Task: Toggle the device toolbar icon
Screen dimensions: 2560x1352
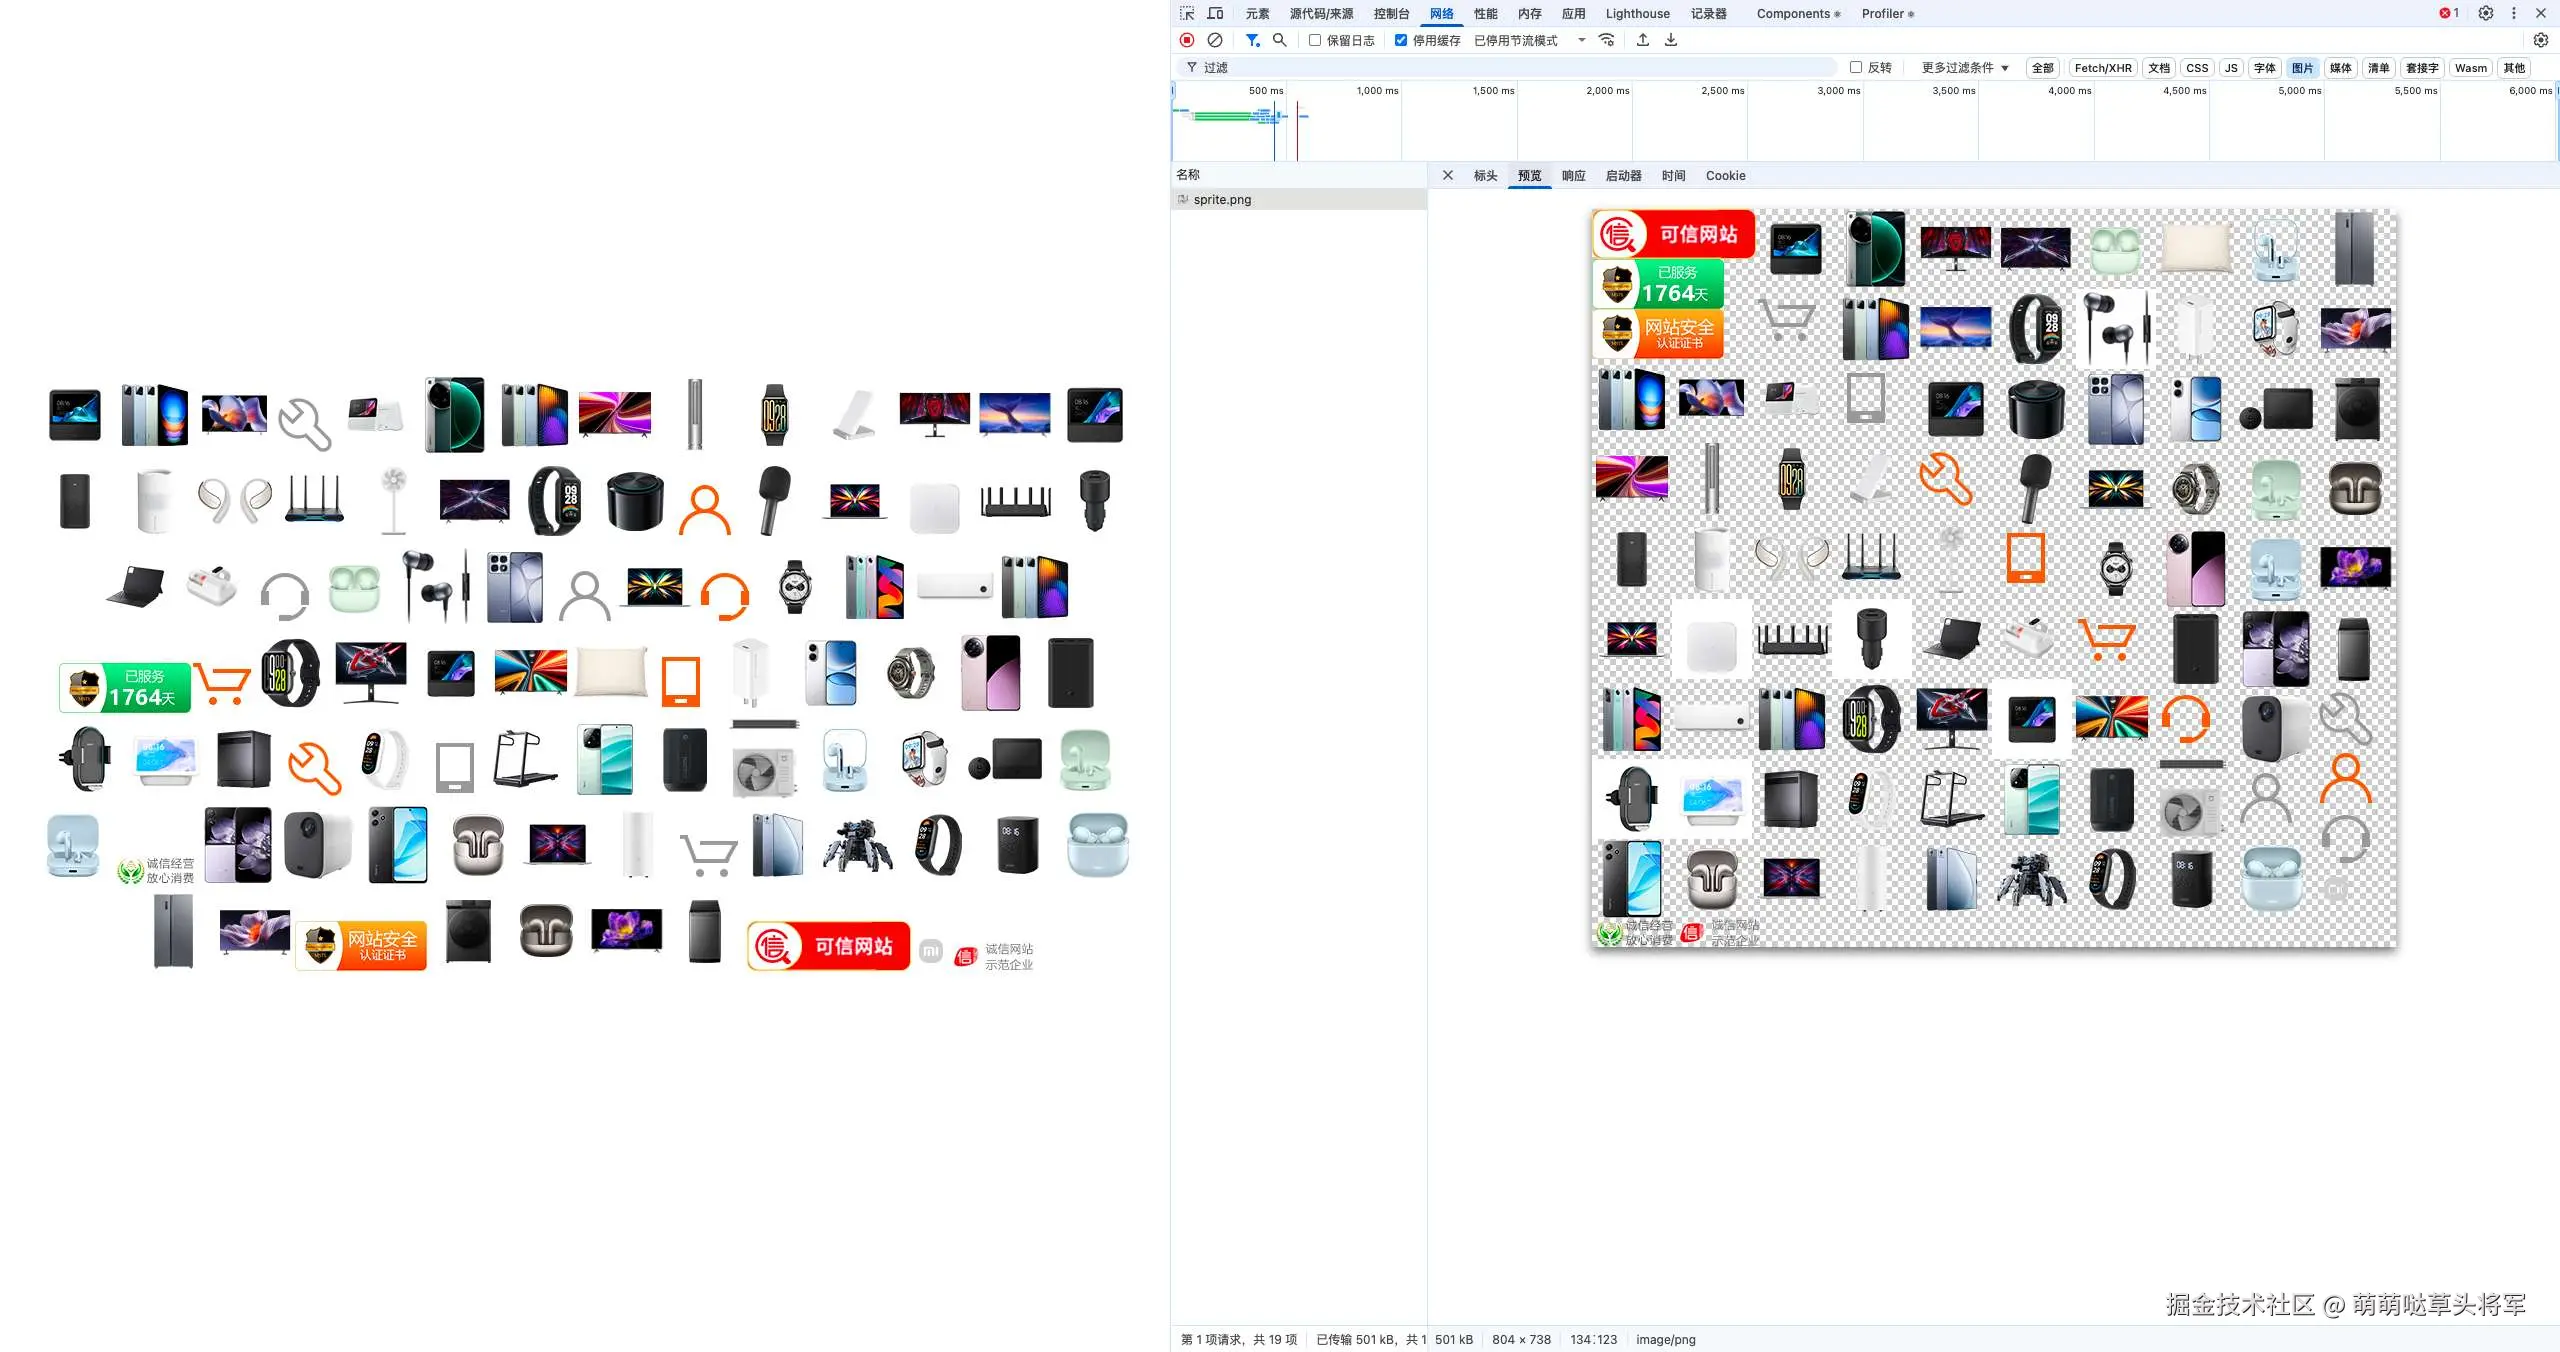Action: click(x=1216, y=14)
